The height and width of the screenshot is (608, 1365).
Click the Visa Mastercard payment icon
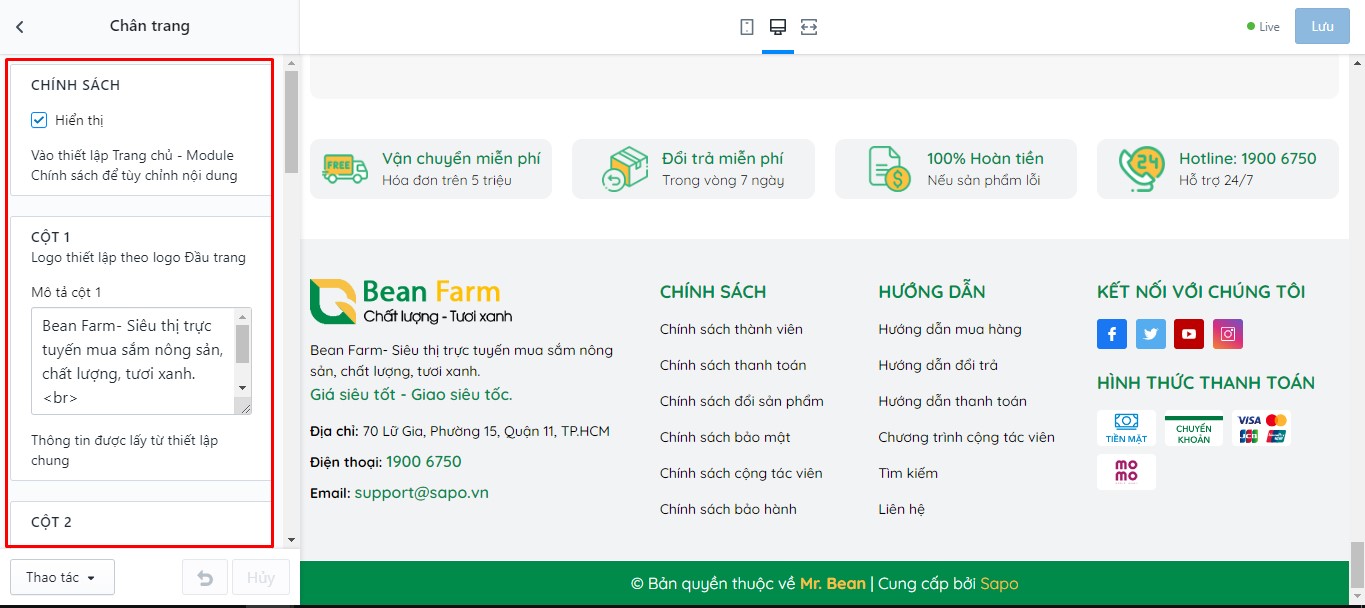[1262, 428]
